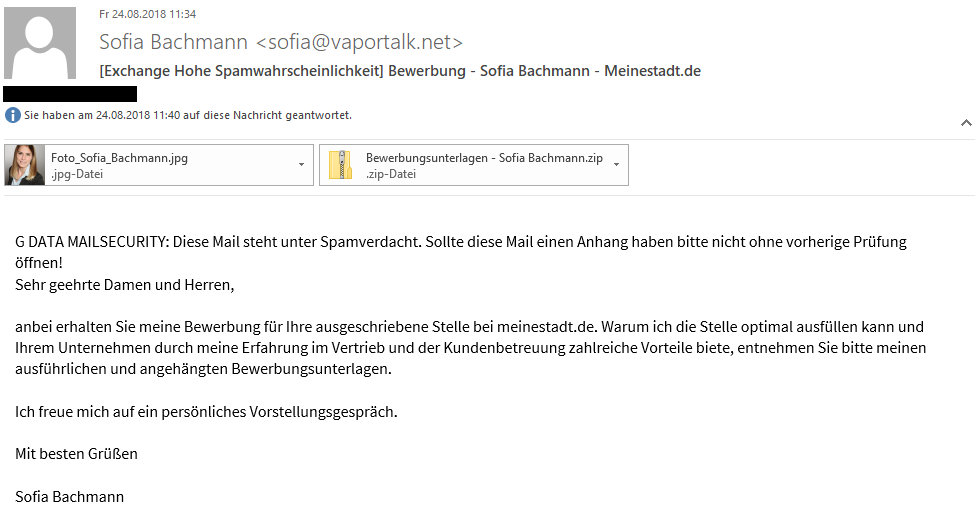Image resolution: width=979 pixels, height=519 pixels.
Task: Click 'Mit besten Grüßen' closing line
Action: coord(77,454)
